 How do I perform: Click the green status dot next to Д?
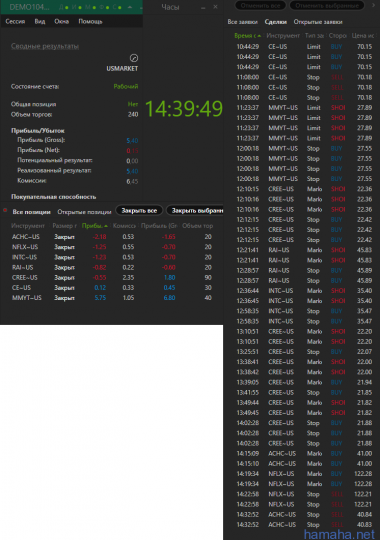pyautogui.click(x=66, y=7)
